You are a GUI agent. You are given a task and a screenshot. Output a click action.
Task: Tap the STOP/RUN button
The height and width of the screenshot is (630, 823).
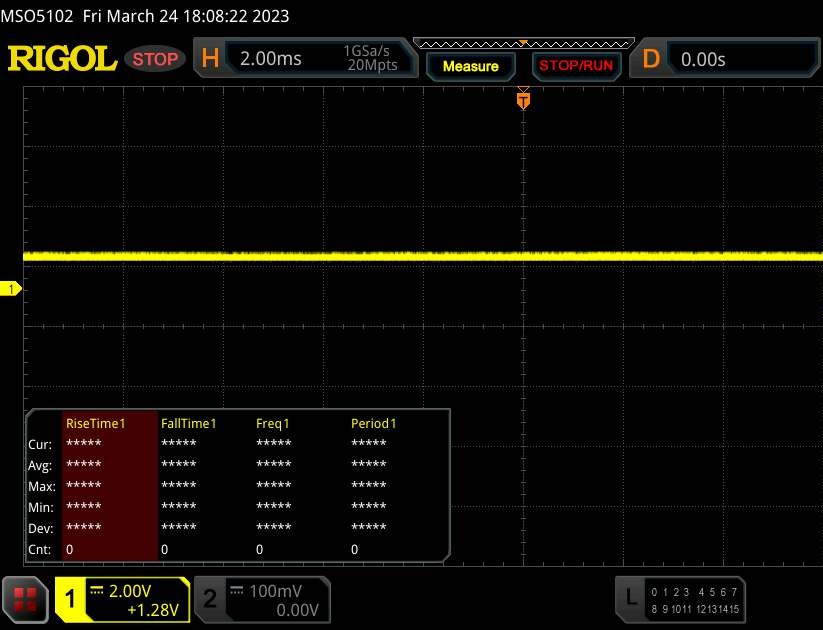[x=576, y=66]
